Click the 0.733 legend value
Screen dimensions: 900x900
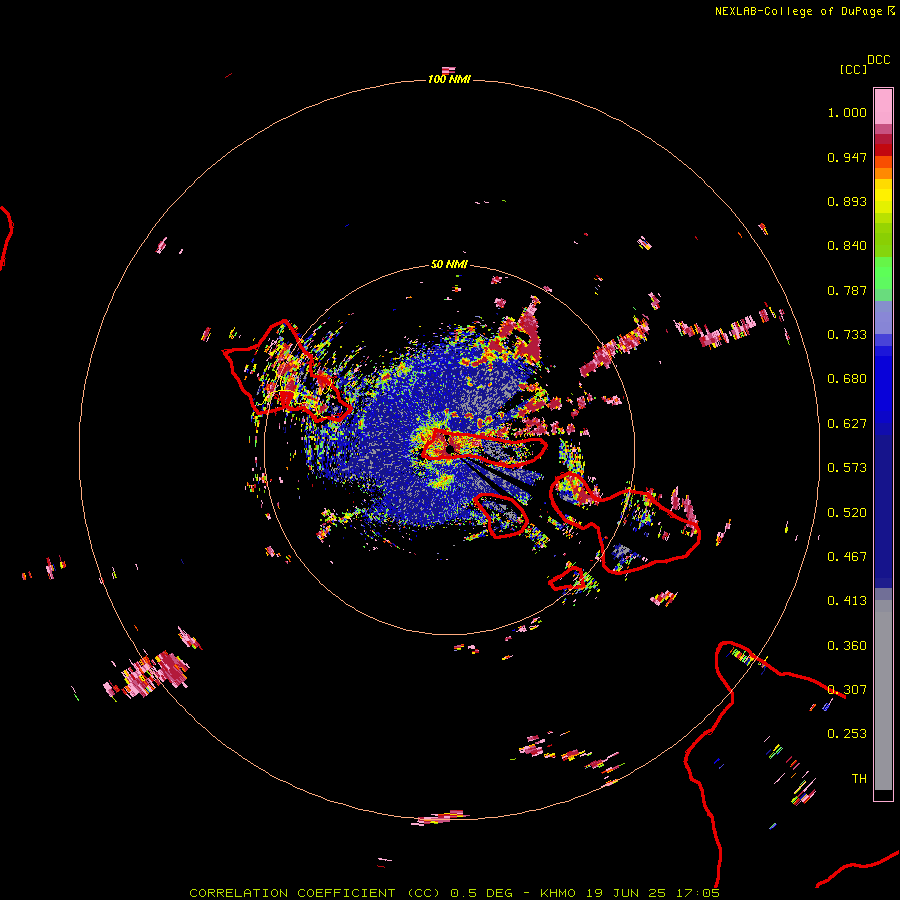[x=847, y=335]
